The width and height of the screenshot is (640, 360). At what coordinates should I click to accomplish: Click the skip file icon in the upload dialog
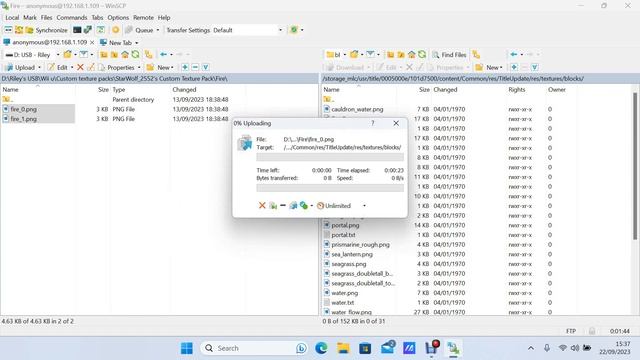[273, 205]
